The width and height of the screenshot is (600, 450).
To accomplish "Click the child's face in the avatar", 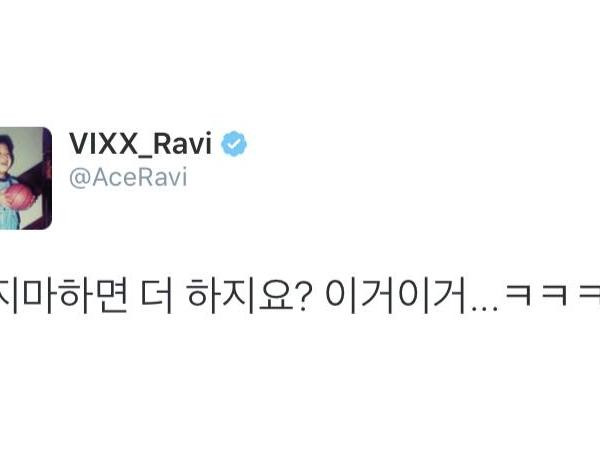I will 6,153.
